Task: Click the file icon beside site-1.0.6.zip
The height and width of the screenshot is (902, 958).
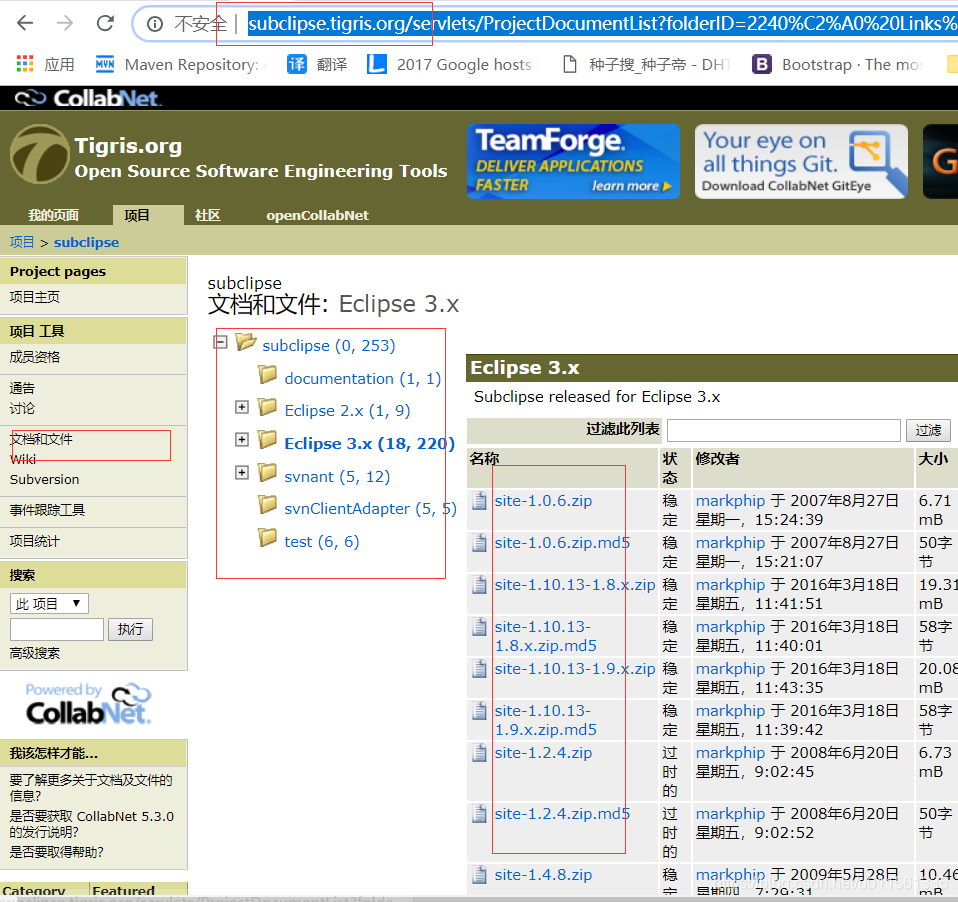Action: (x=480, y=500)
